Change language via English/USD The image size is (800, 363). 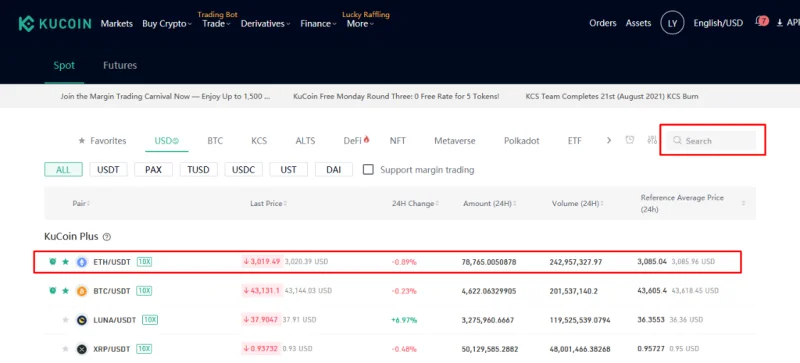coord(718,23)
